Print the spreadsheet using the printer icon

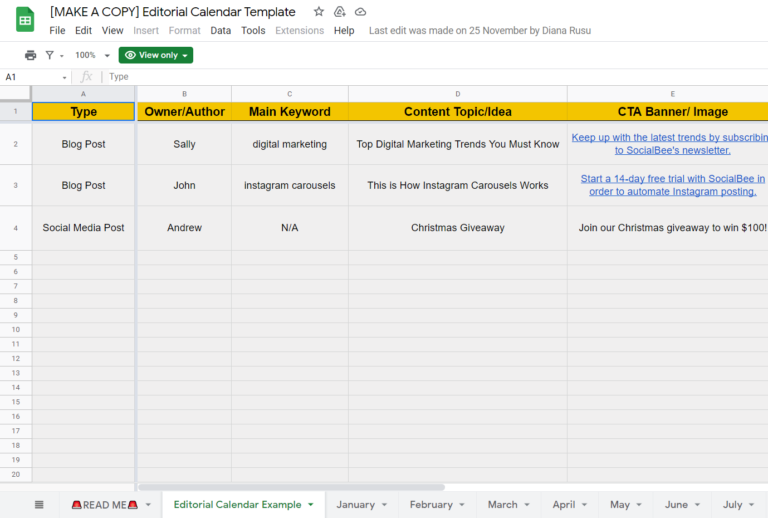30,55
